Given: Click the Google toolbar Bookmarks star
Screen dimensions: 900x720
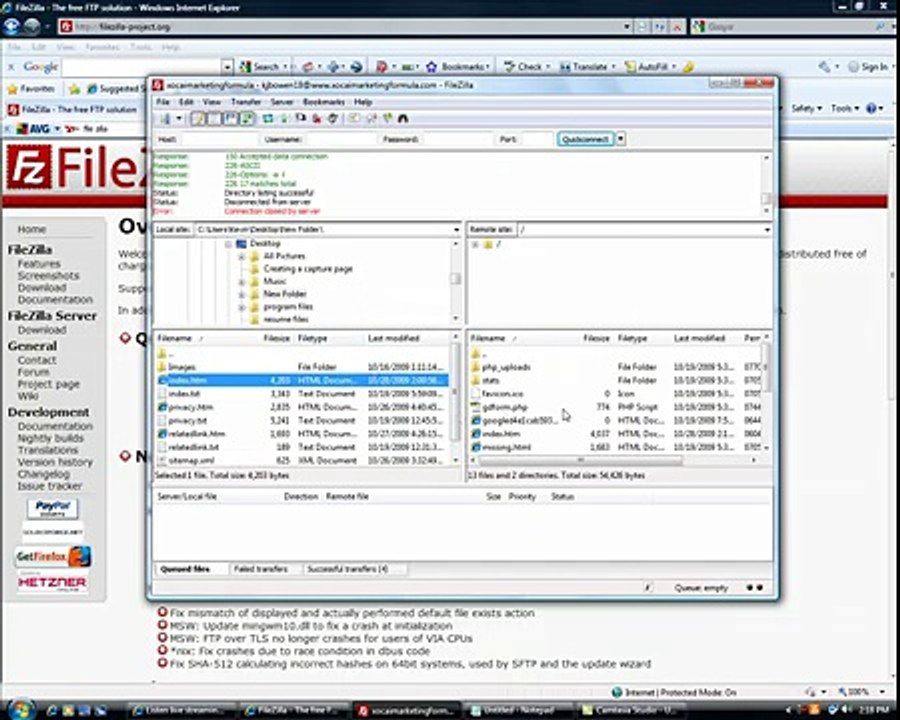Looking at the screenshot, I should click(432, 67).
